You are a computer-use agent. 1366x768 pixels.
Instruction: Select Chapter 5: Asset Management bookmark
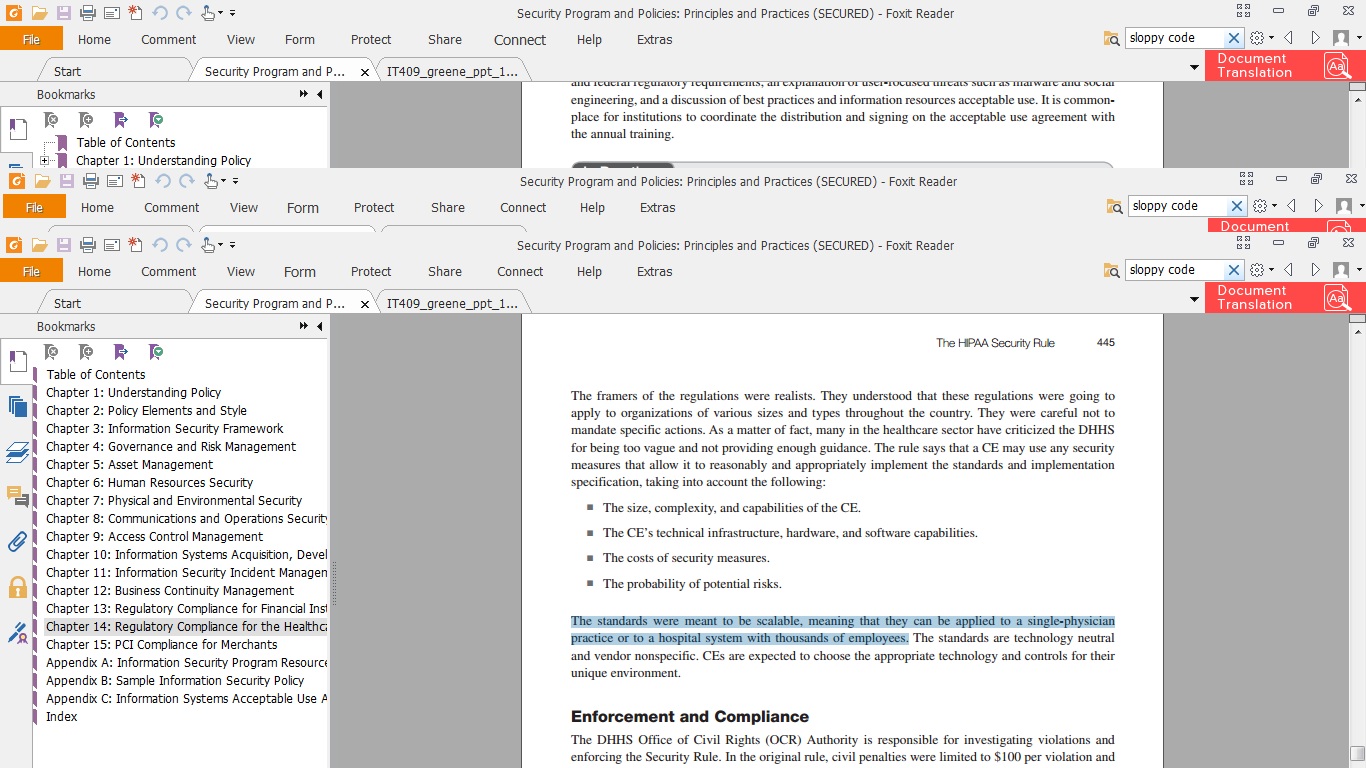(x=129, y=465)
